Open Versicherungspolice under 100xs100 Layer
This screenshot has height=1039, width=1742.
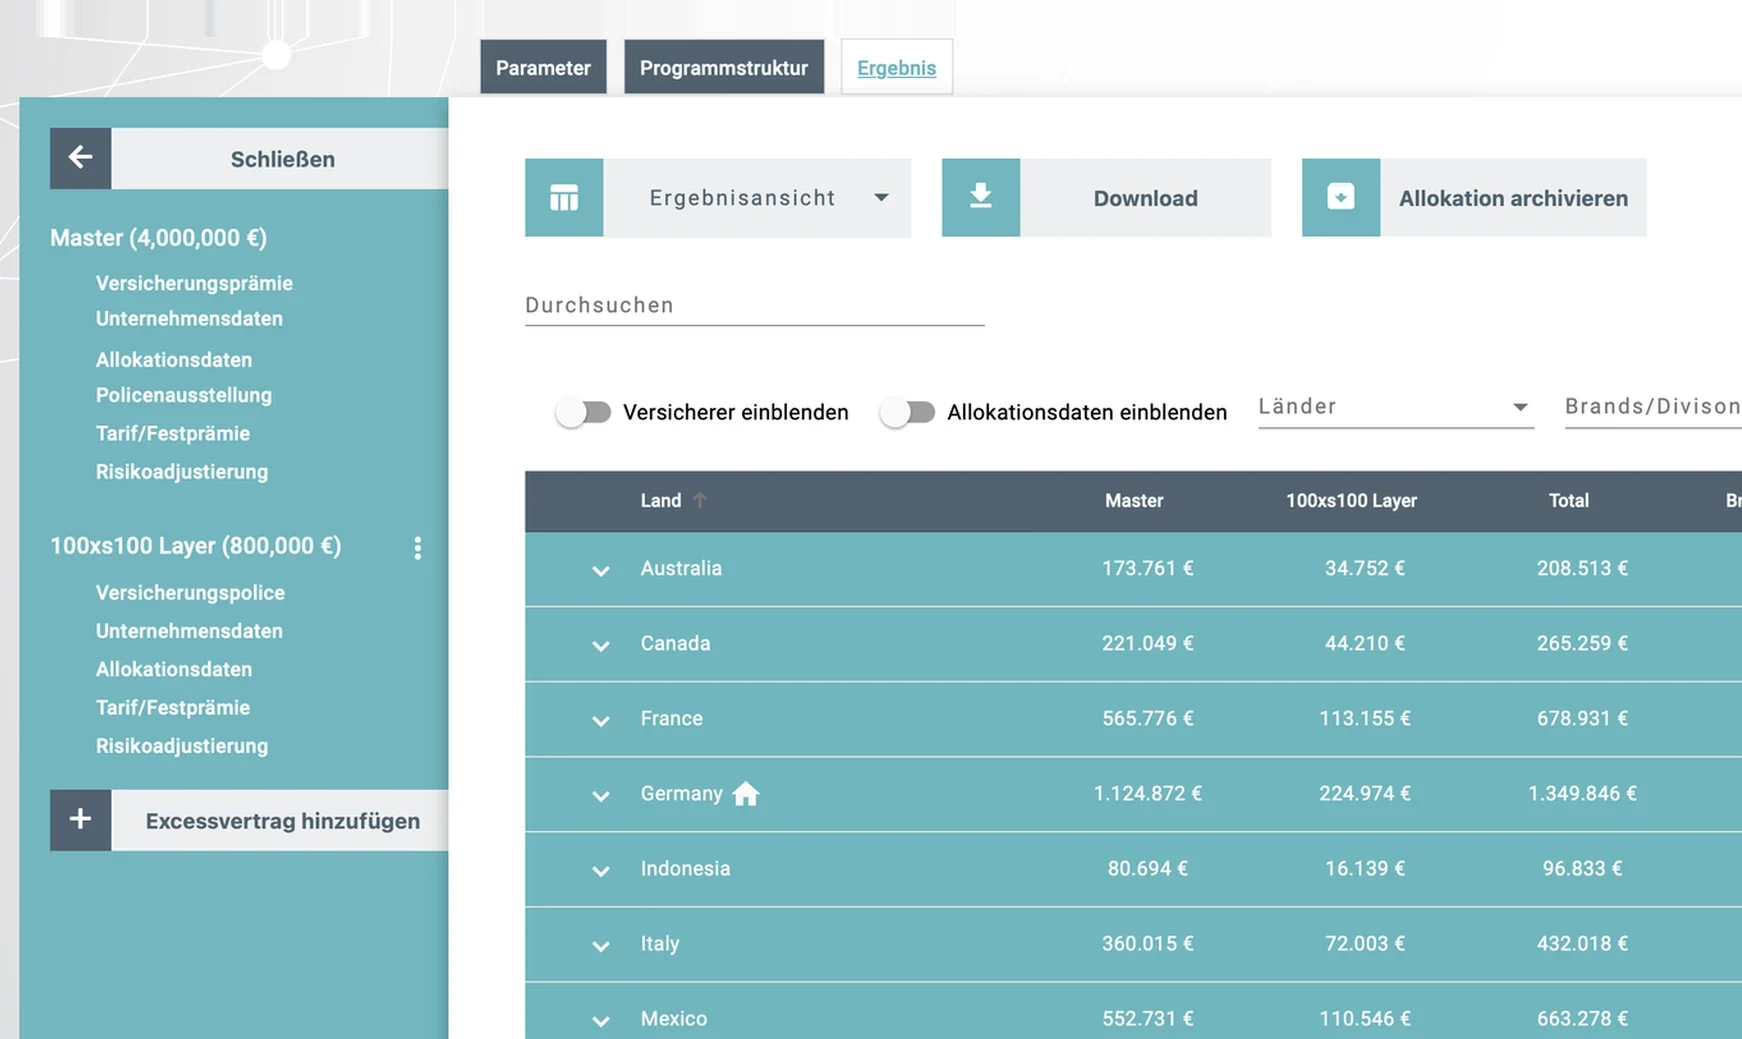coord(190,592)
